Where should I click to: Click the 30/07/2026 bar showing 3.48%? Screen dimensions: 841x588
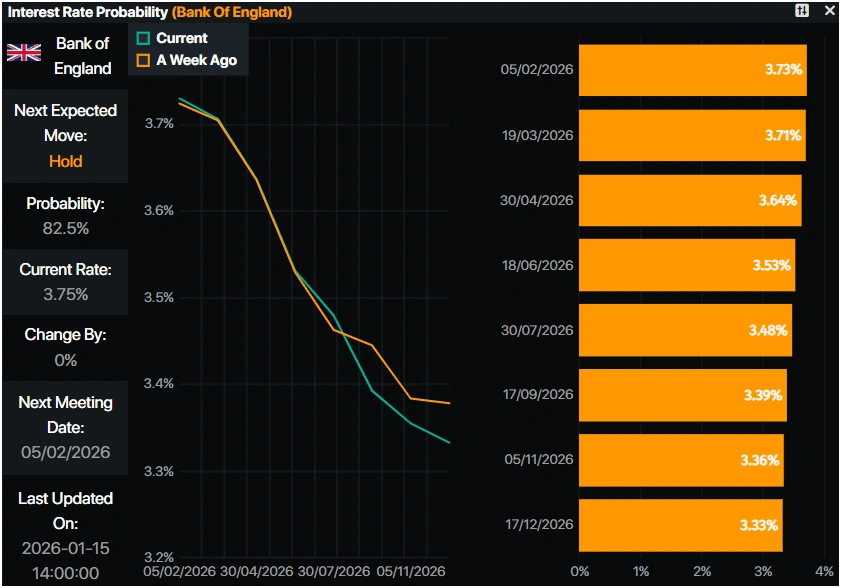point(685,330)
